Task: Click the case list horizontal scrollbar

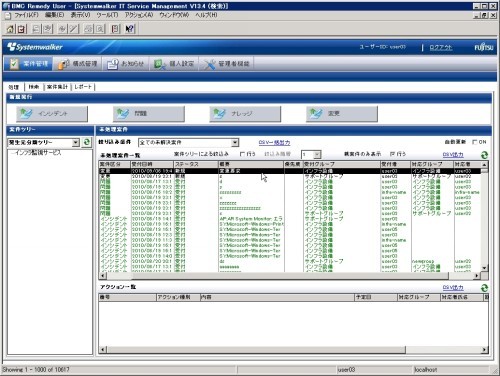Action: [290, 276]
